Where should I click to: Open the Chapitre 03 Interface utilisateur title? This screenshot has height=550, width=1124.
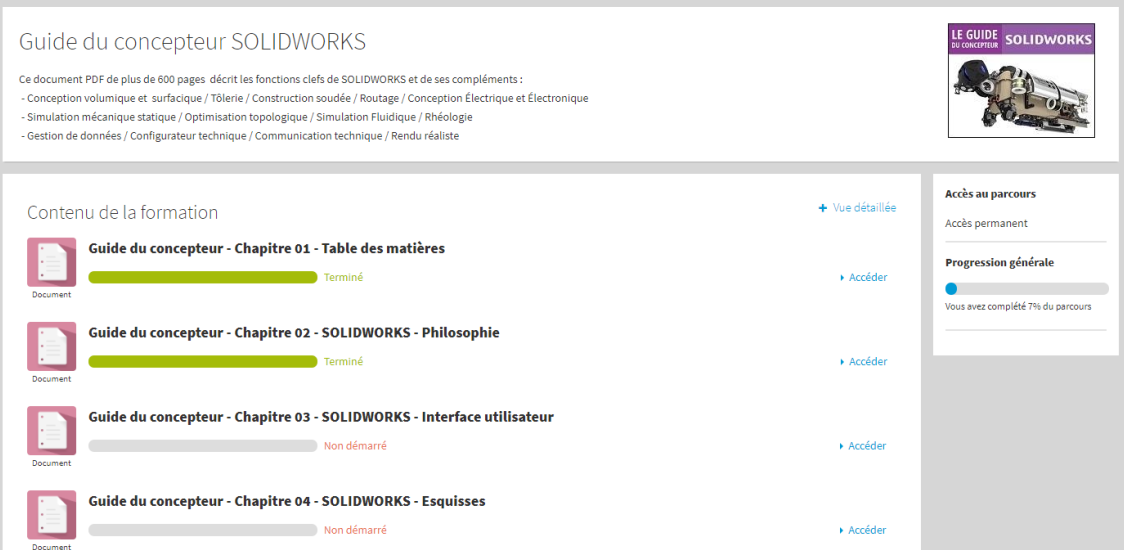click(x=320, y=417)
